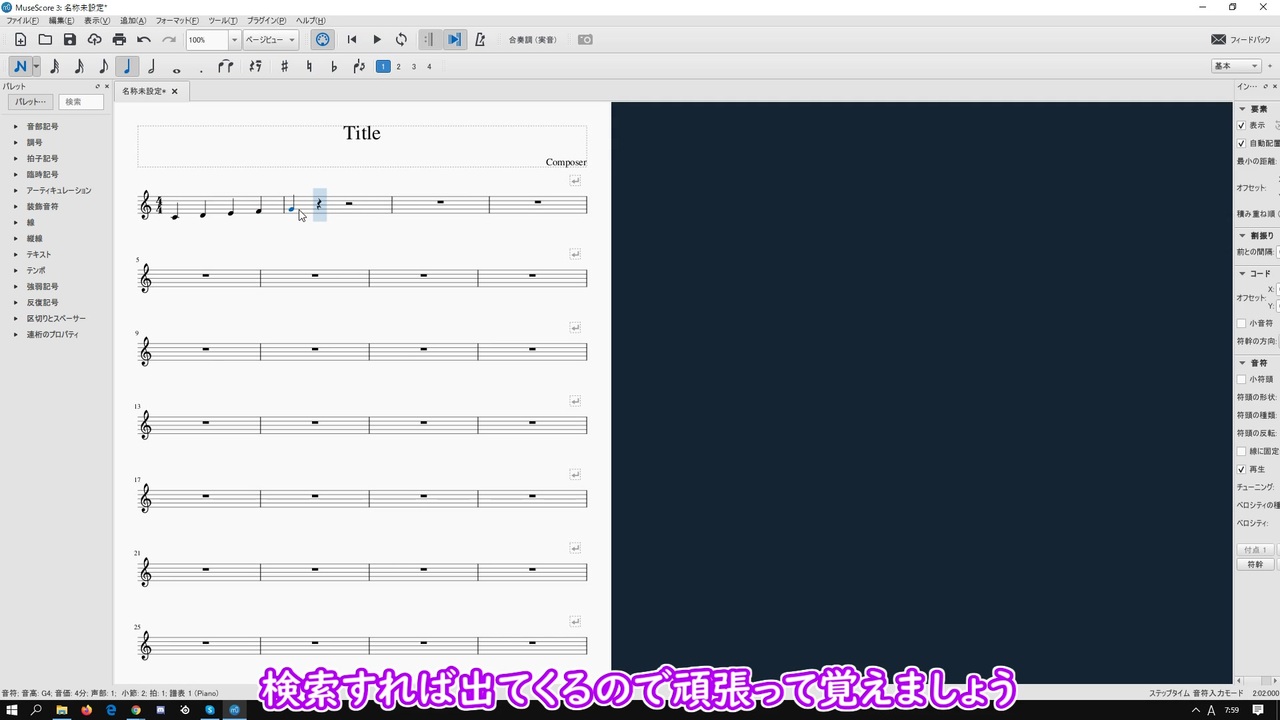Screen dimensions: 1280x720
Task: Click flip direction icon
Action: [359, 67]
